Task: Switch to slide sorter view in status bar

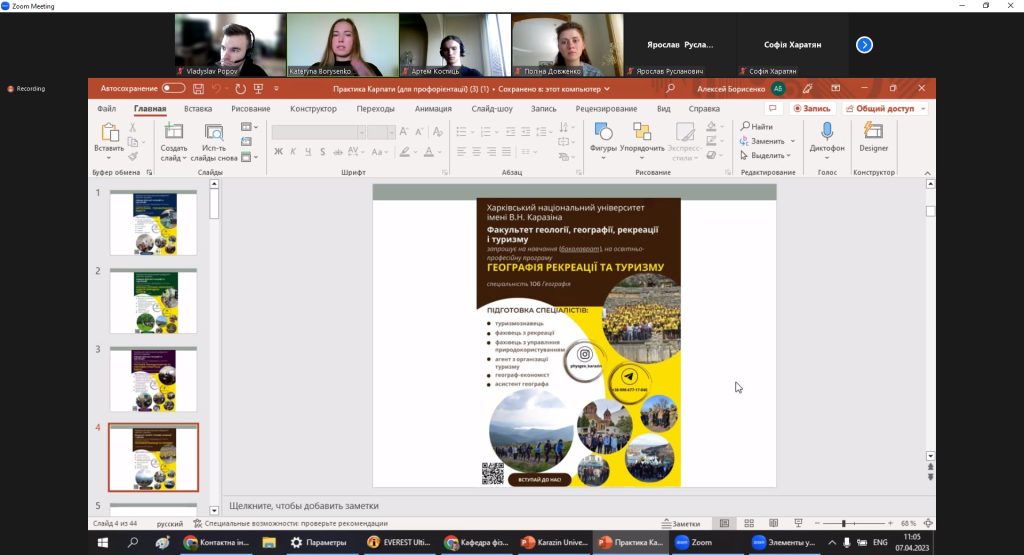Action: point(748,523)
